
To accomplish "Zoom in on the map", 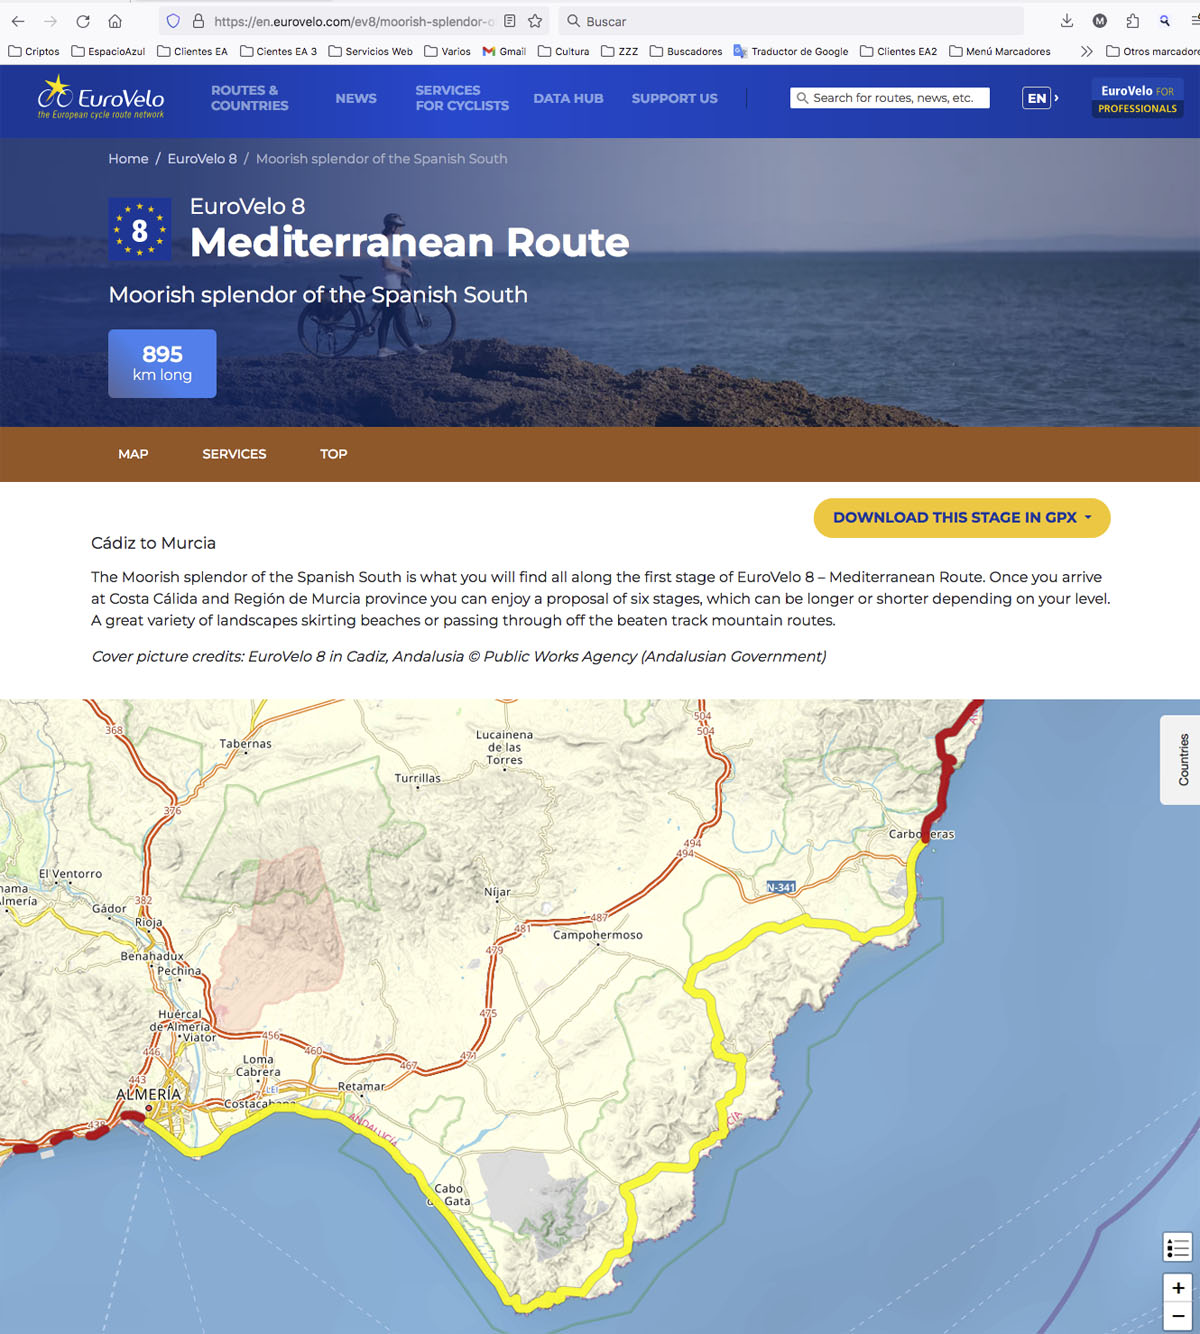I will 1177,1288.
